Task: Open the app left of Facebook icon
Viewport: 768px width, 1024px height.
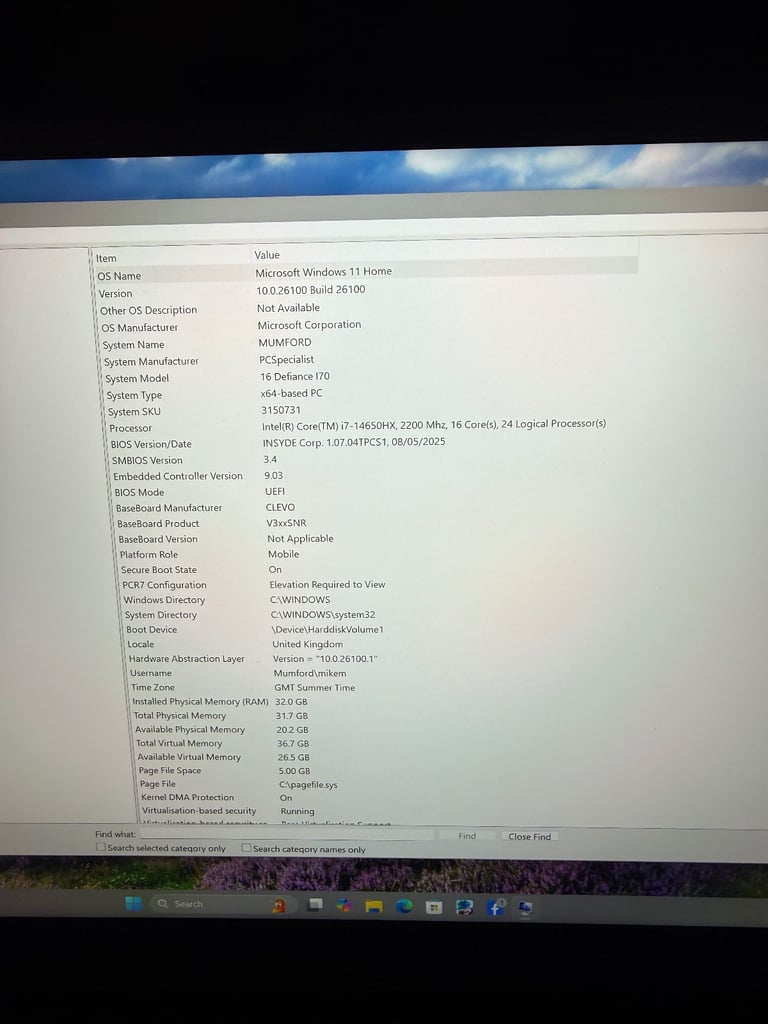Action: (464, 907)
